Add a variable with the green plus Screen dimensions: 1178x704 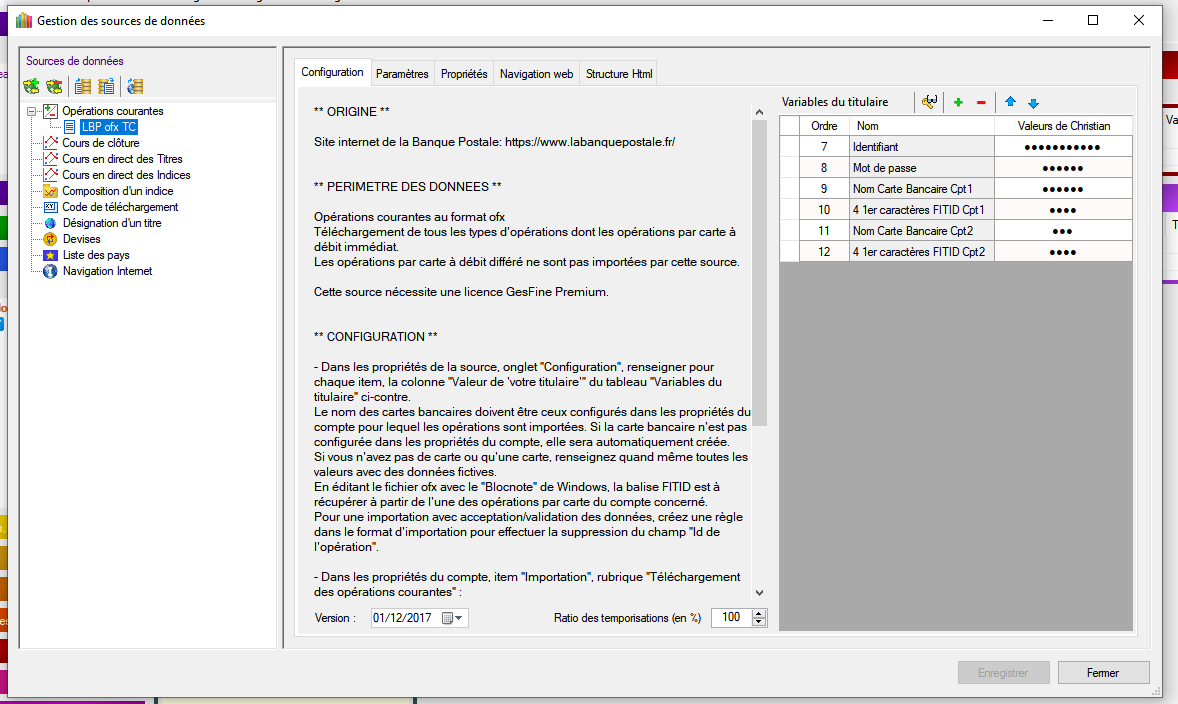pyautogui.click(x=958, y=102)
